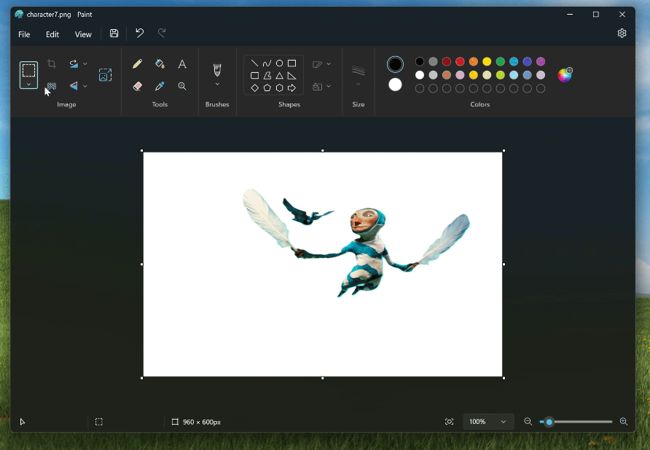The height and width of the screenshot is (450, 650).
Task: Select the square Rectangle shape in top row
Action: coord(292,63)
